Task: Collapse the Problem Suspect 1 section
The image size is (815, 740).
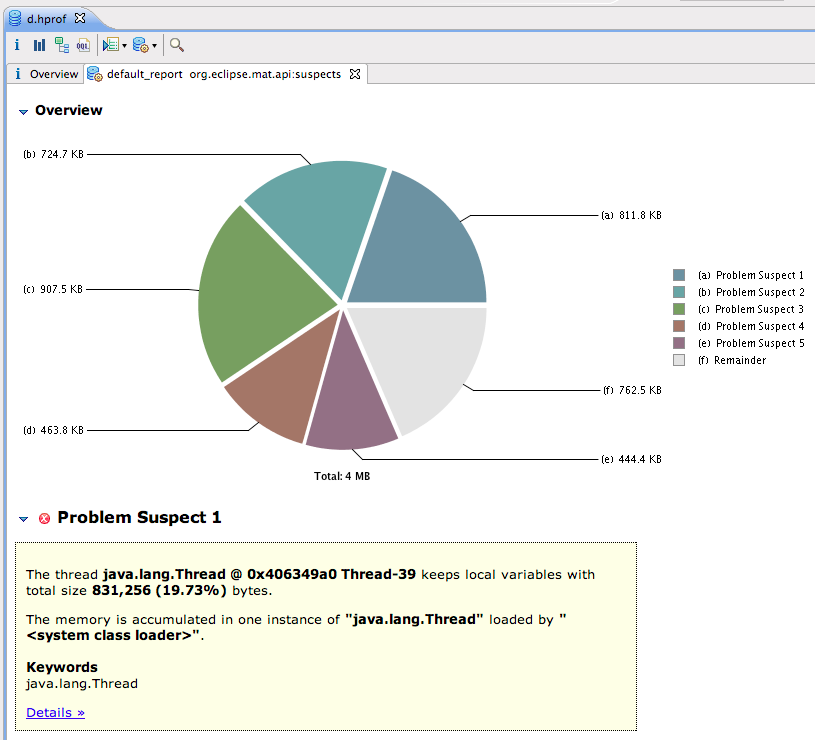Action: pos(24,519)
